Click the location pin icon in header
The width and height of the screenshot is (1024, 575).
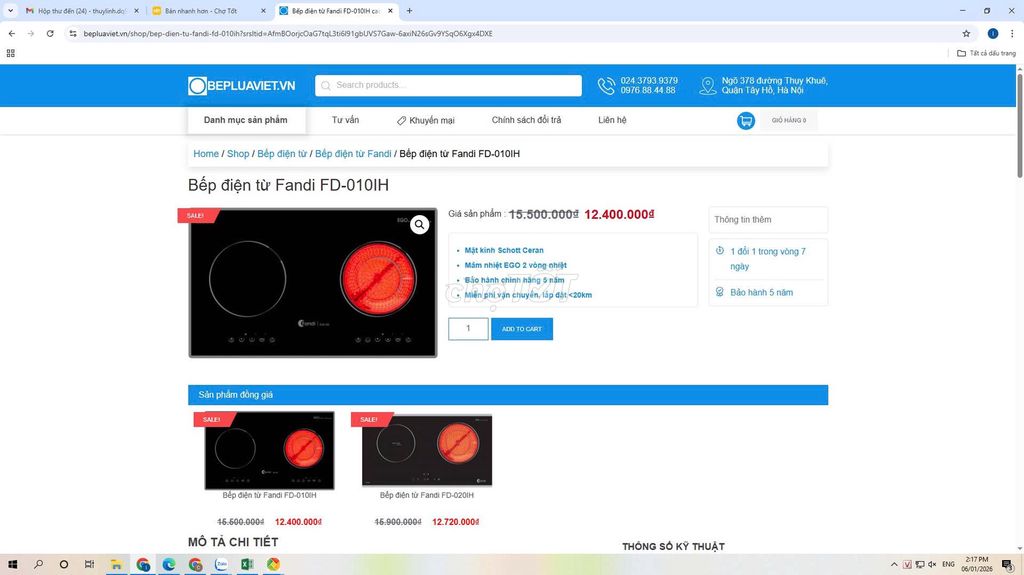point(707,86)
